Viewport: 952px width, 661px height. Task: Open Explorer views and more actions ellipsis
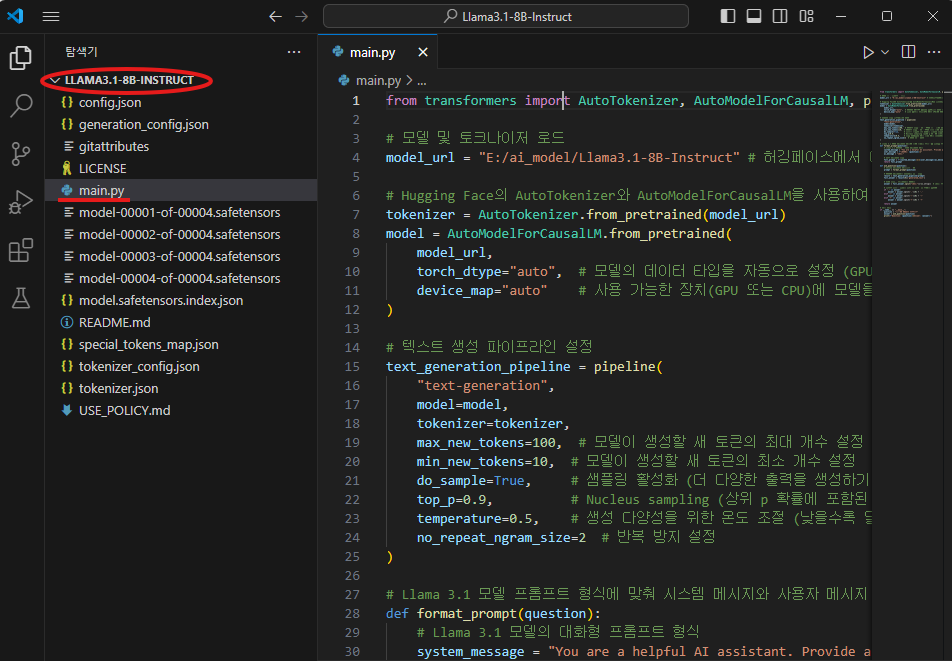click(294, 52)
